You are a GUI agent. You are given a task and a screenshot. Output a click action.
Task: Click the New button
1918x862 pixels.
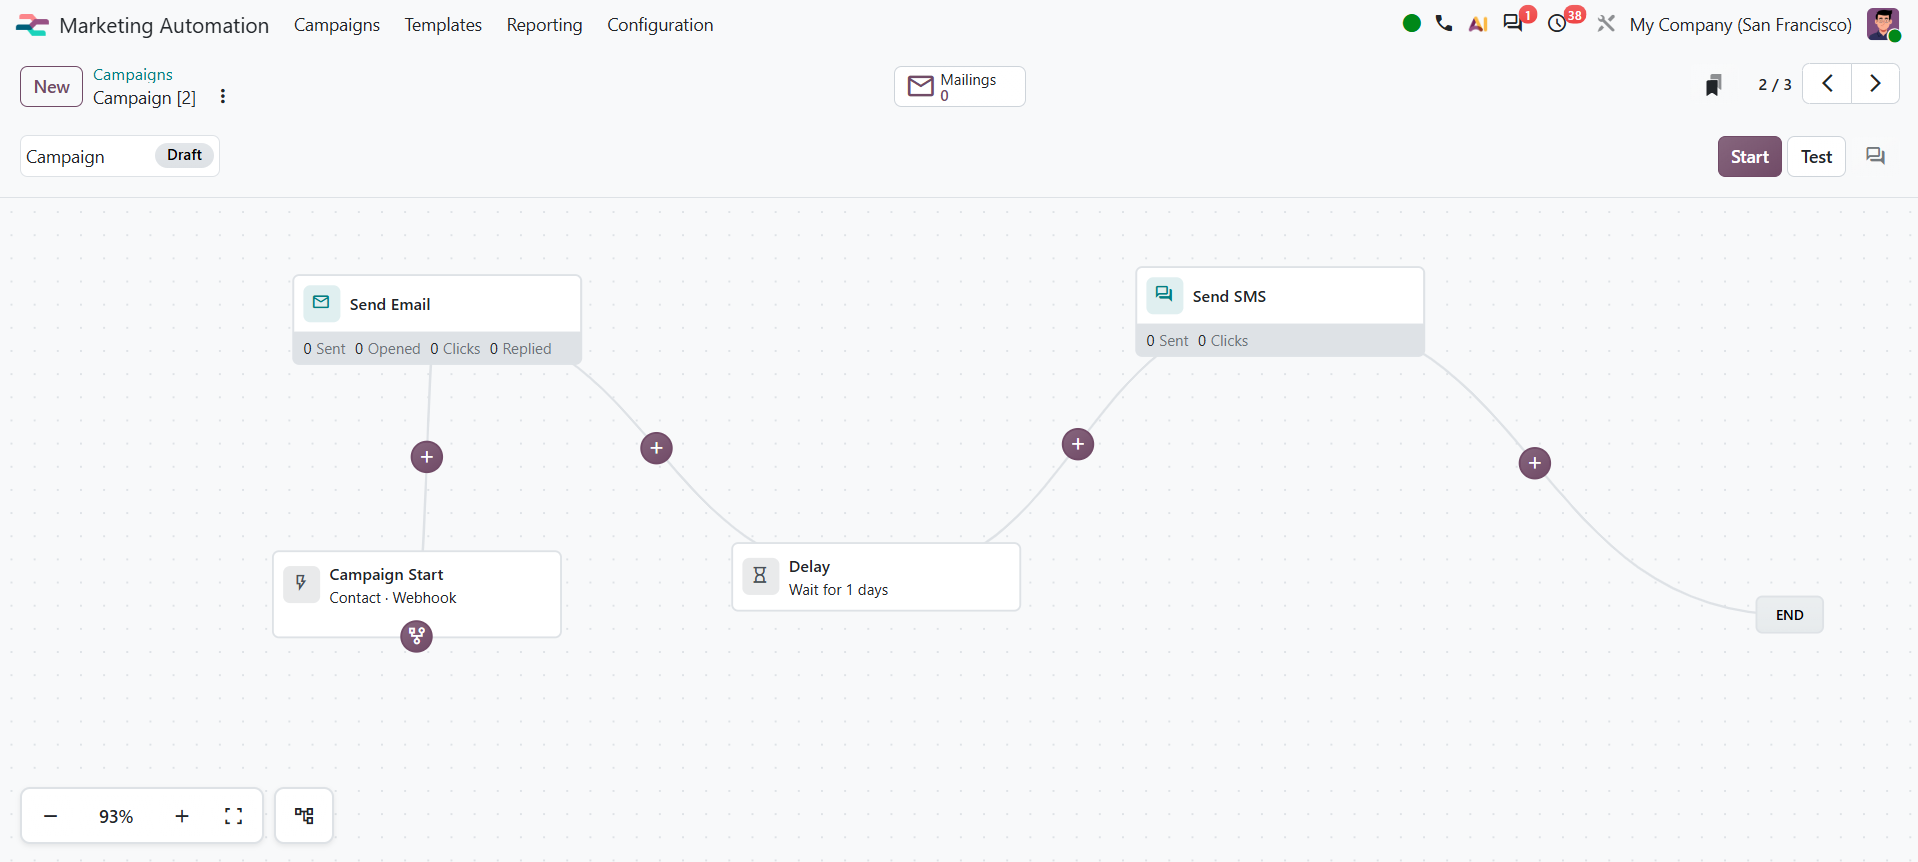[x=52, y=87]
